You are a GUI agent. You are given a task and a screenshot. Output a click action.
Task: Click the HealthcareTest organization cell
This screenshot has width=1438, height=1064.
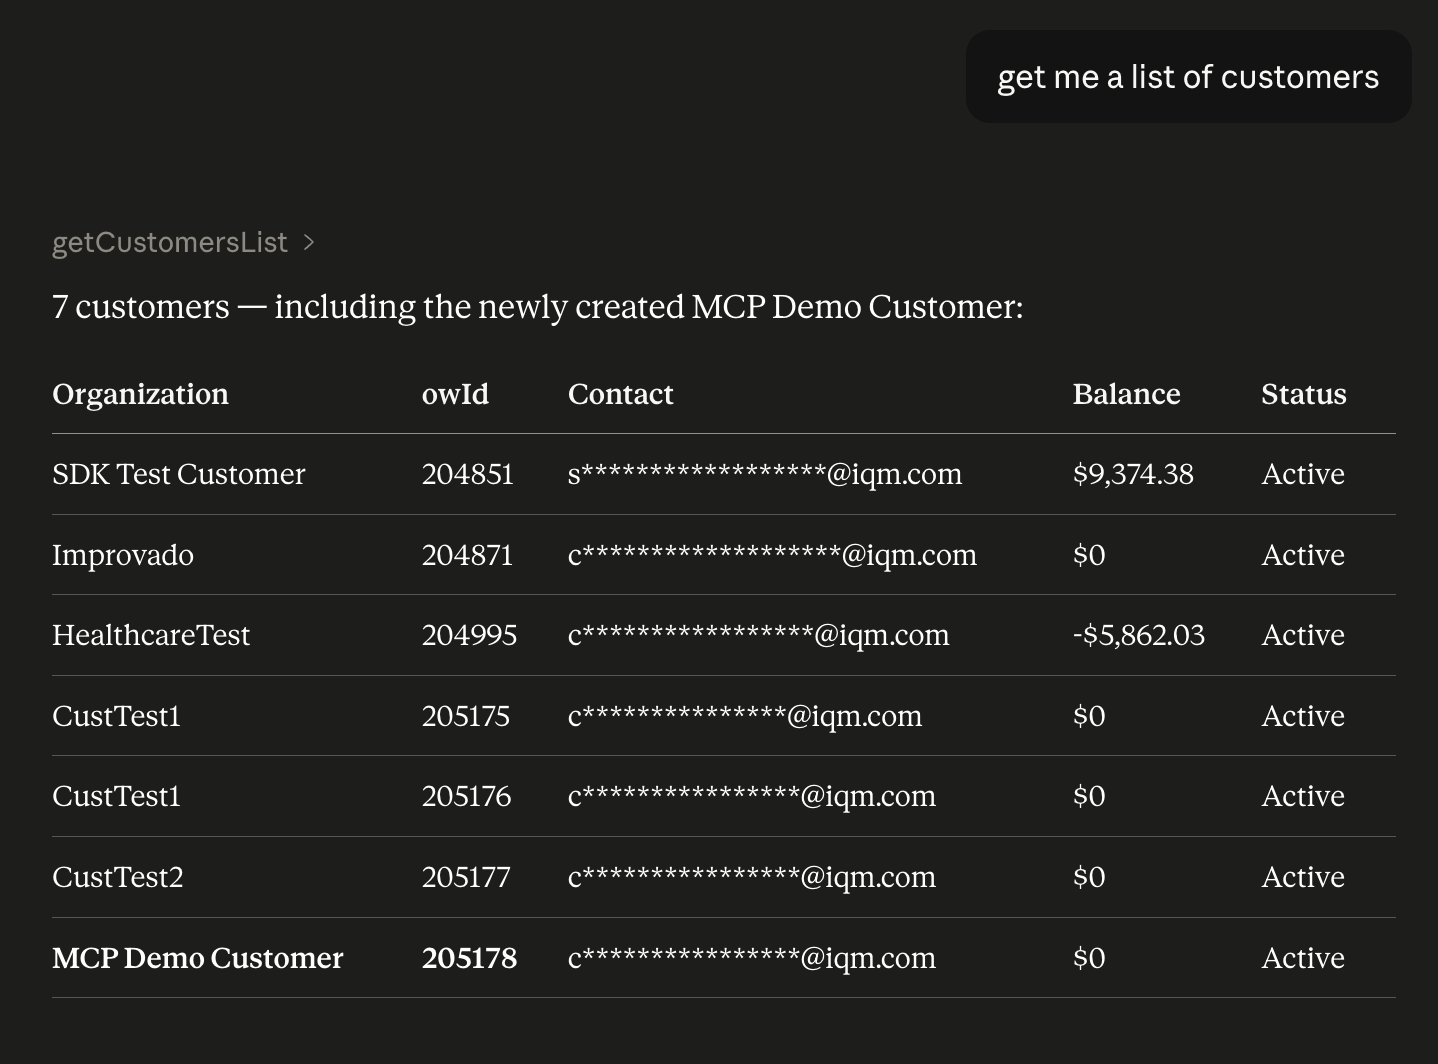point(151,635)
